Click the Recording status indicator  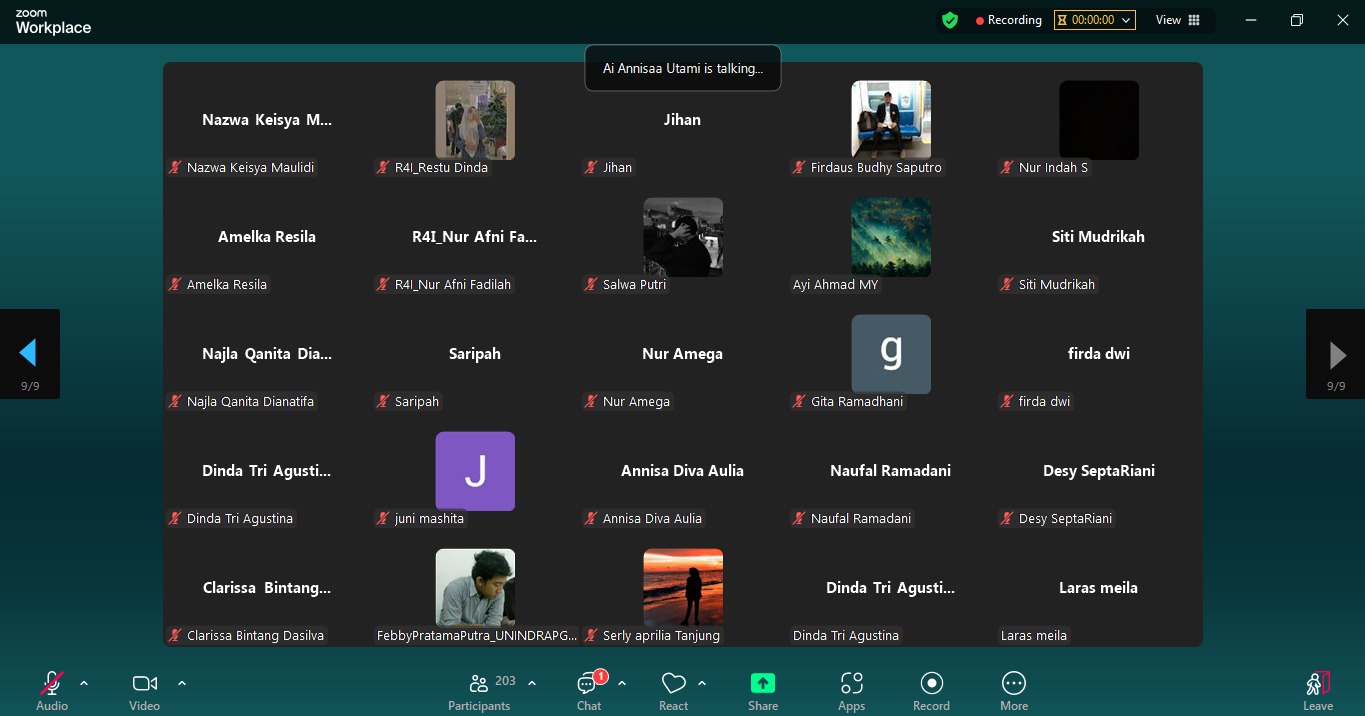(x=1008, y=20)
